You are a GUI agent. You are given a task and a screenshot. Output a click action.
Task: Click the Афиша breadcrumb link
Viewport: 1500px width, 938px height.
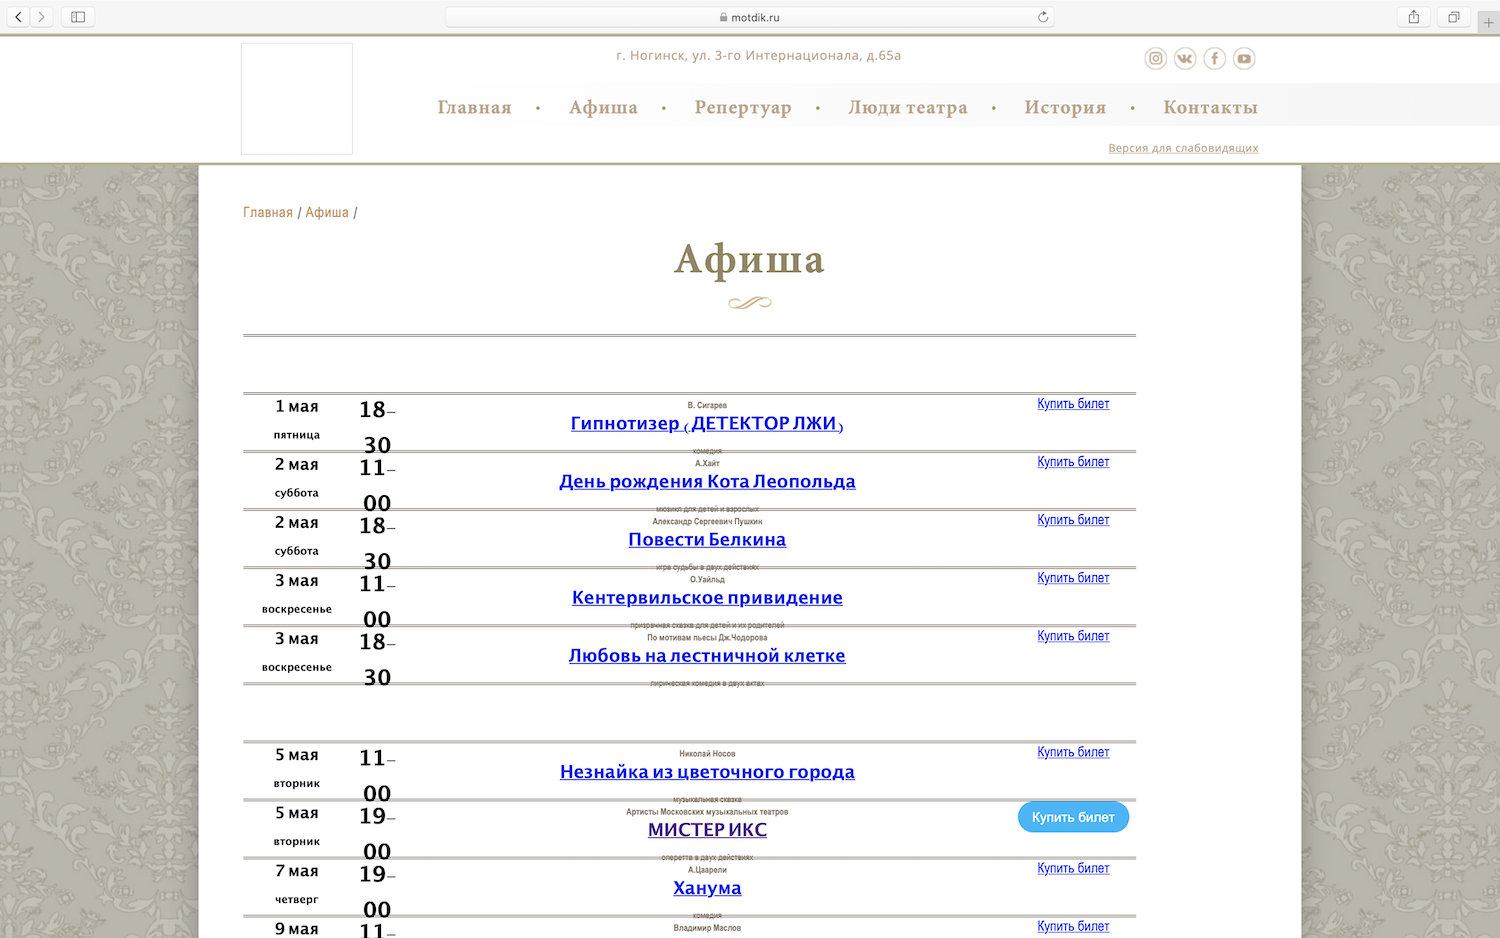(x=327, y=212)
